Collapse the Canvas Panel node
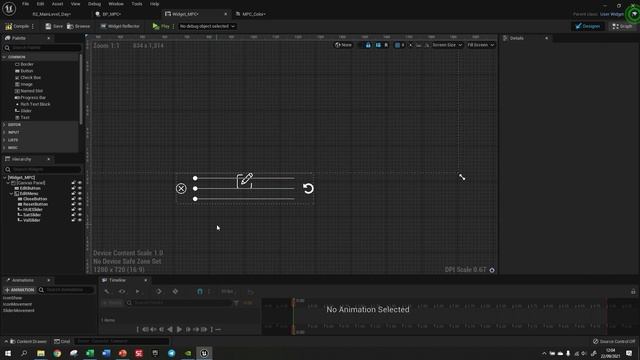 pos(8,183)
